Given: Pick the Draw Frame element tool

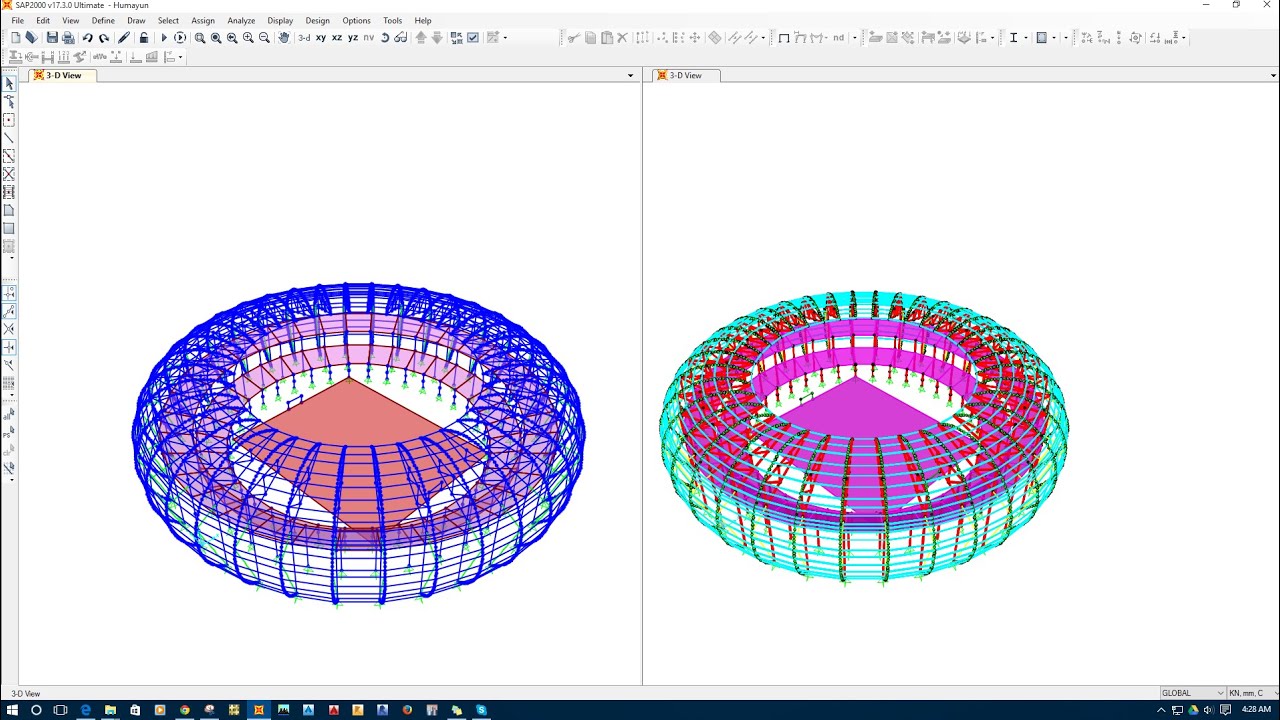Looking at the screenshot, I should 10,138.
